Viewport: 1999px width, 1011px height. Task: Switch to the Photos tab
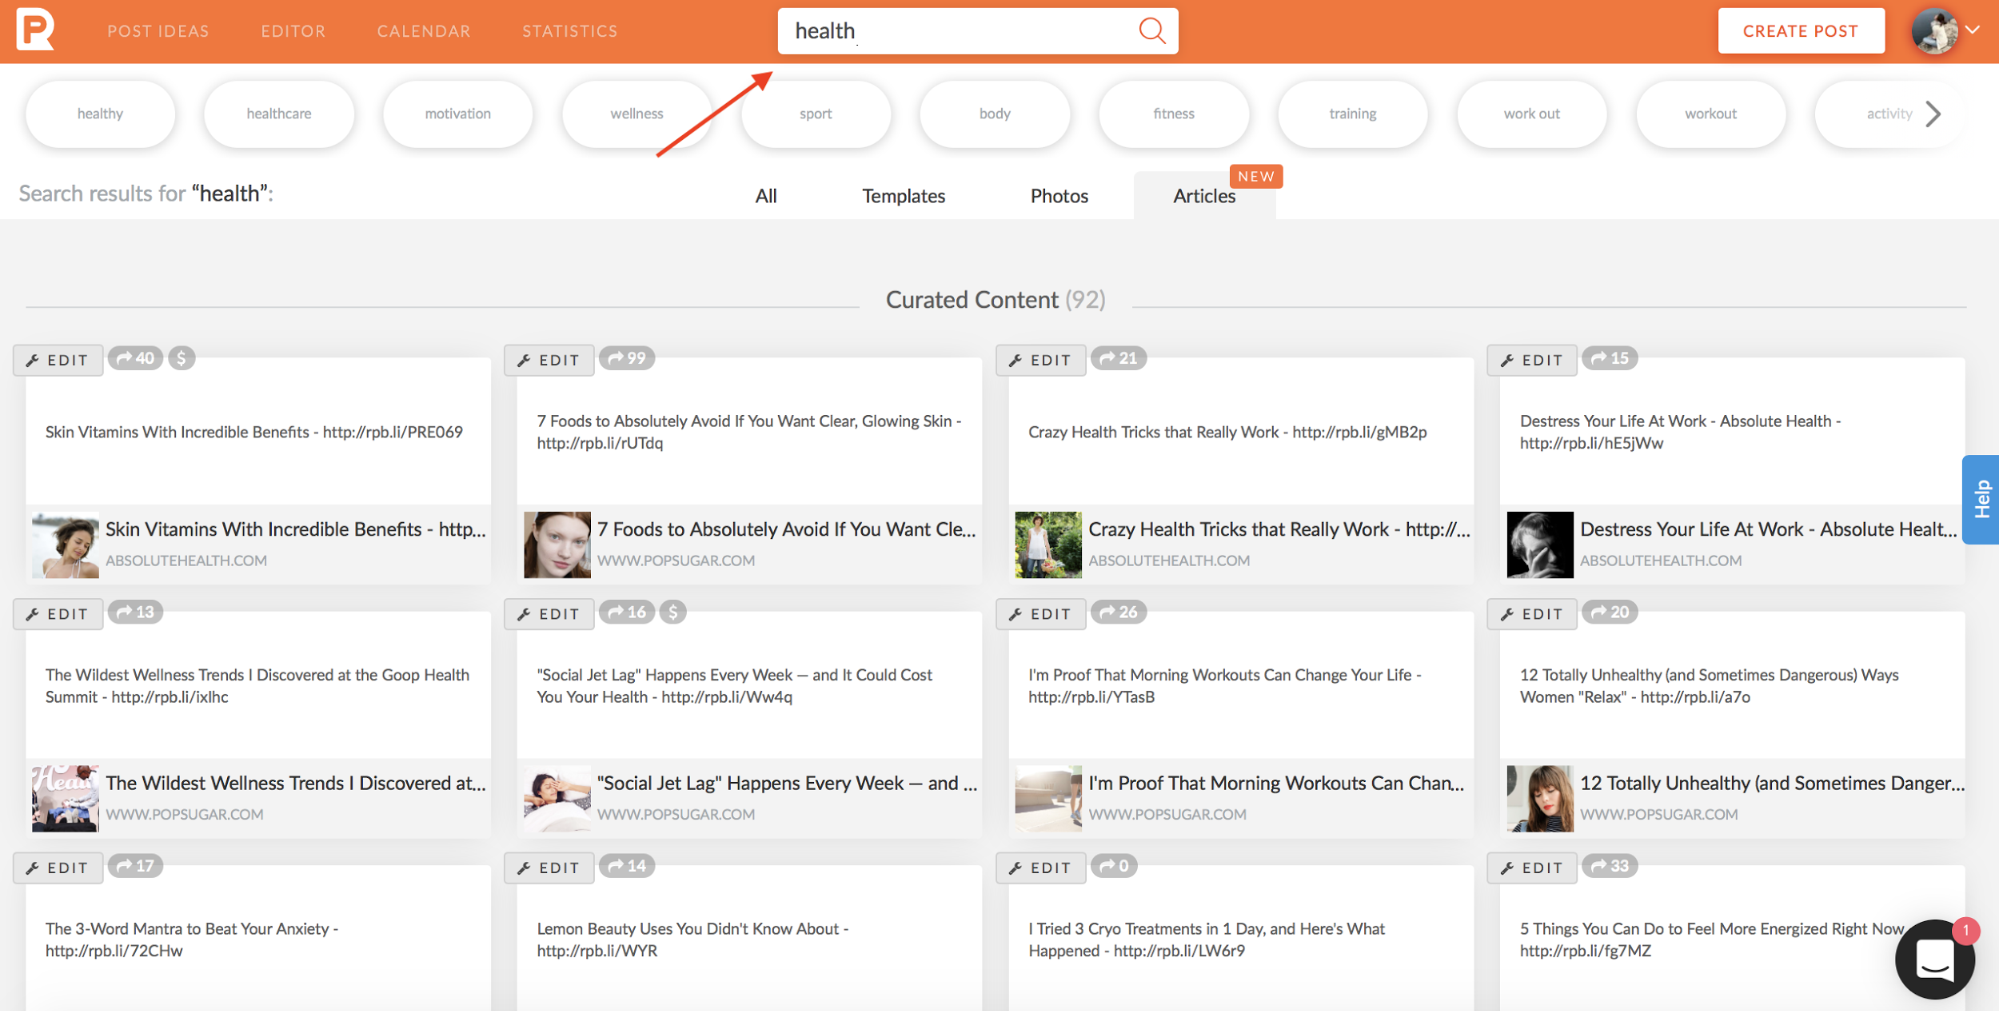[1059, 196]
